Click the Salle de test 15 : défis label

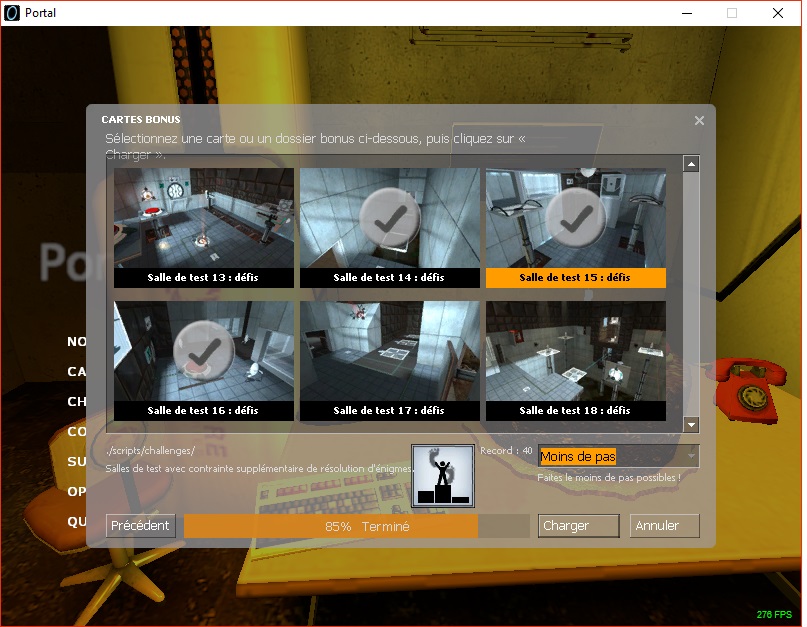pos(575,278)
